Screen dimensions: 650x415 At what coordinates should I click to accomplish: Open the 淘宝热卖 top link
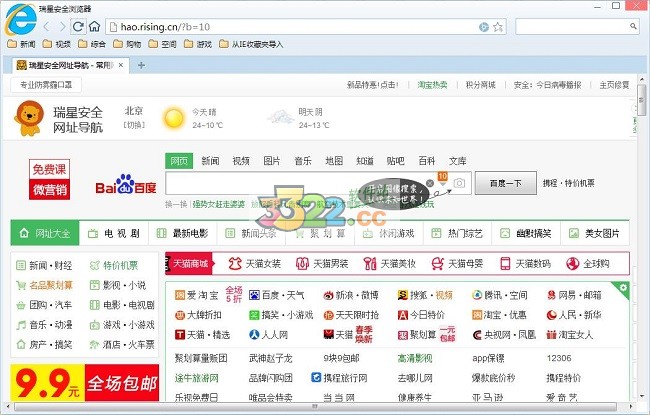(x=432, y=85)
